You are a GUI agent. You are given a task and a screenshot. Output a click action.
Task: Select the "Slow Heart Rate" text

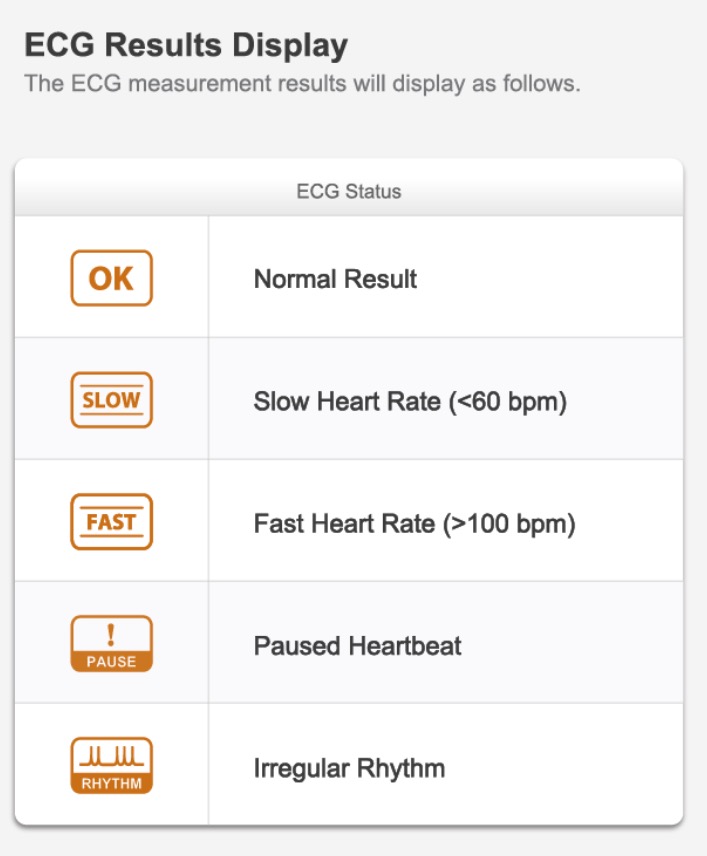[x=346, y=402]
